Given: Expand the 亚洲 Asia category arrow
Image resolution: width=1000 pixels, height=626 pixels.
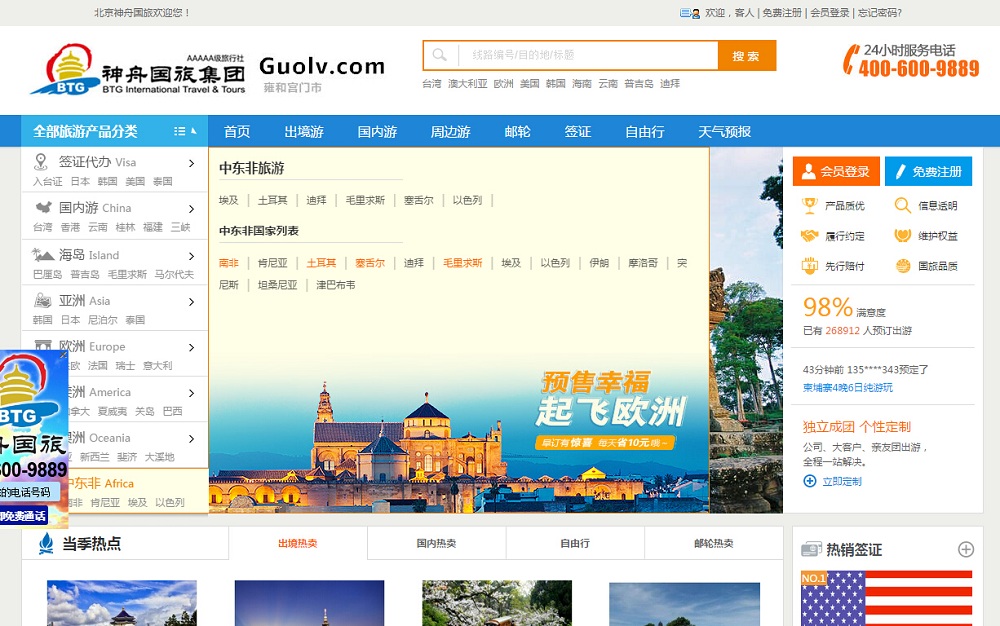Looking at the screenshot, I should pyautogui.click(x=191, y=302).
